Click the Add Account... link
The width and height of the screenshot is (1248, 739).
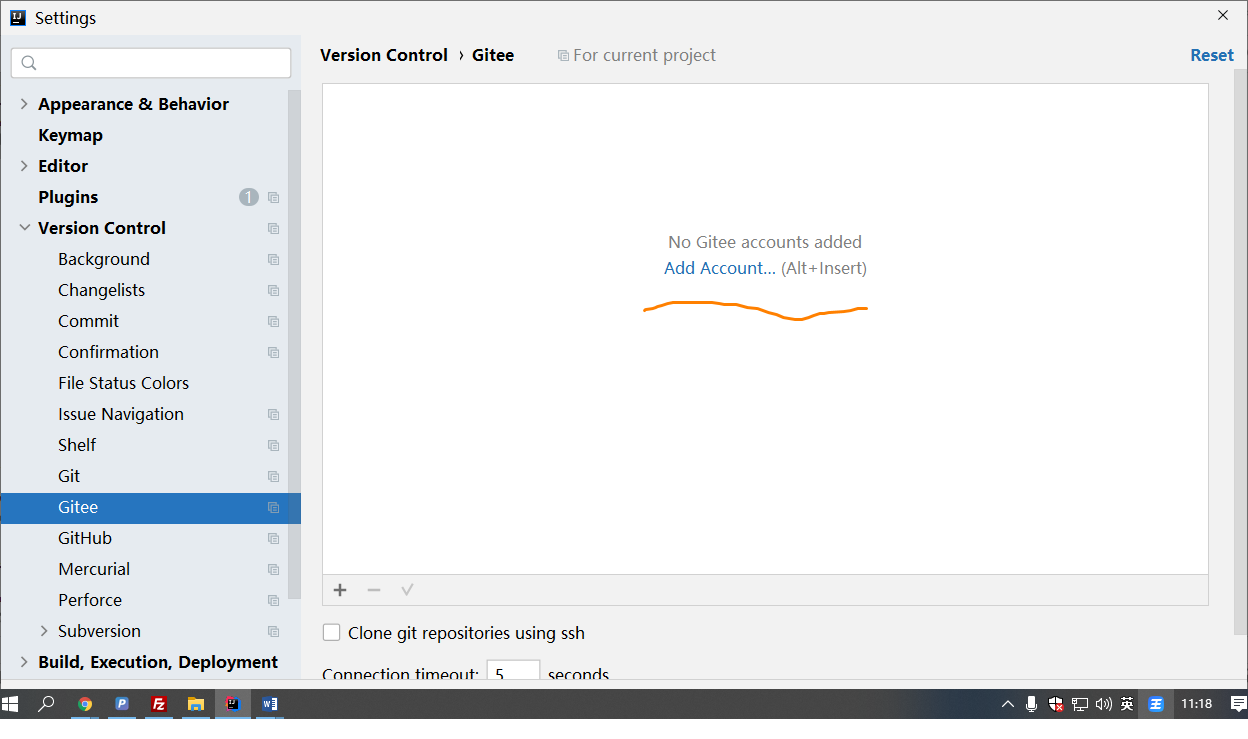[720, 268]
